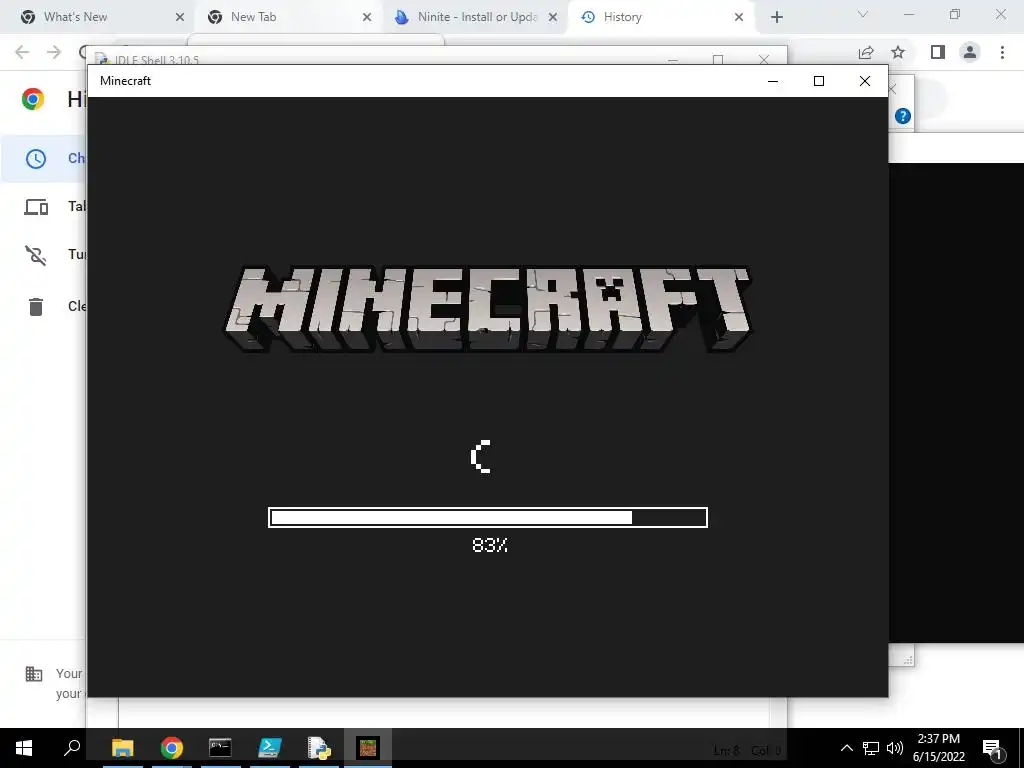
Task: Click the blue help question mark icon
Action: click(x=903, y=116)
